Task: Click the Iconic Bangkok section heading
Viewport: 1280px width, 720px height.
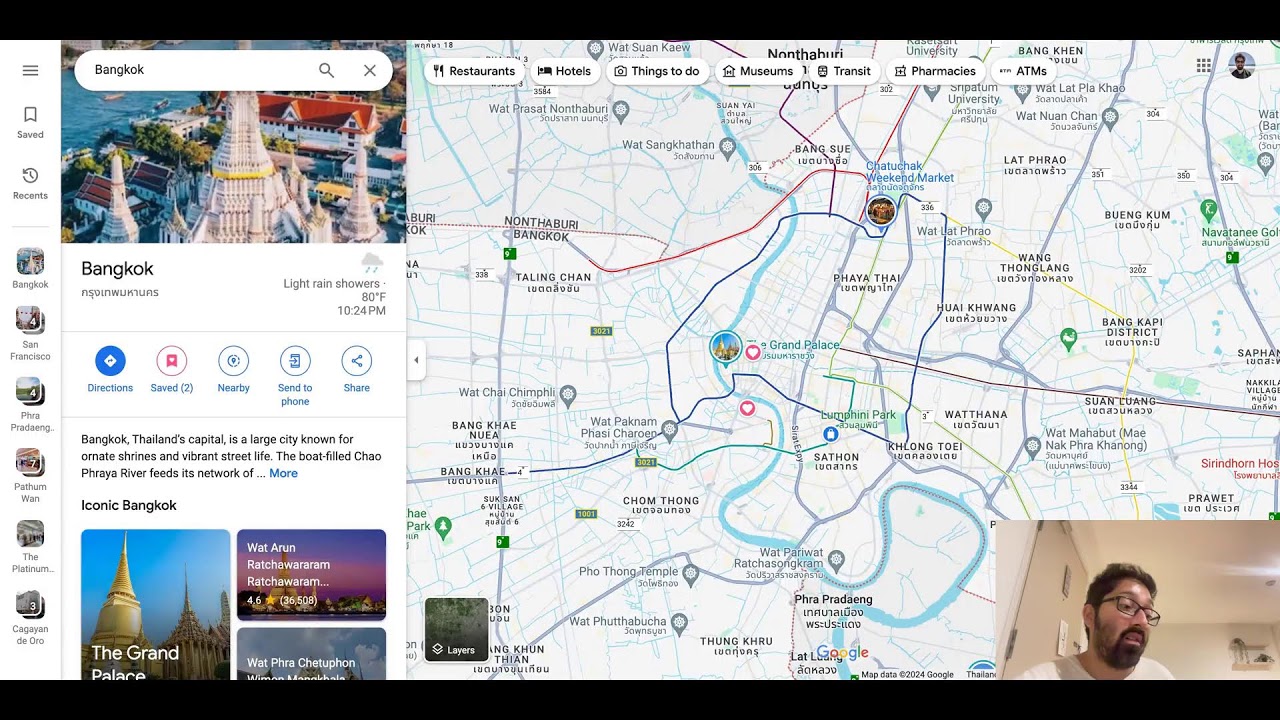Action: (129, 505)
